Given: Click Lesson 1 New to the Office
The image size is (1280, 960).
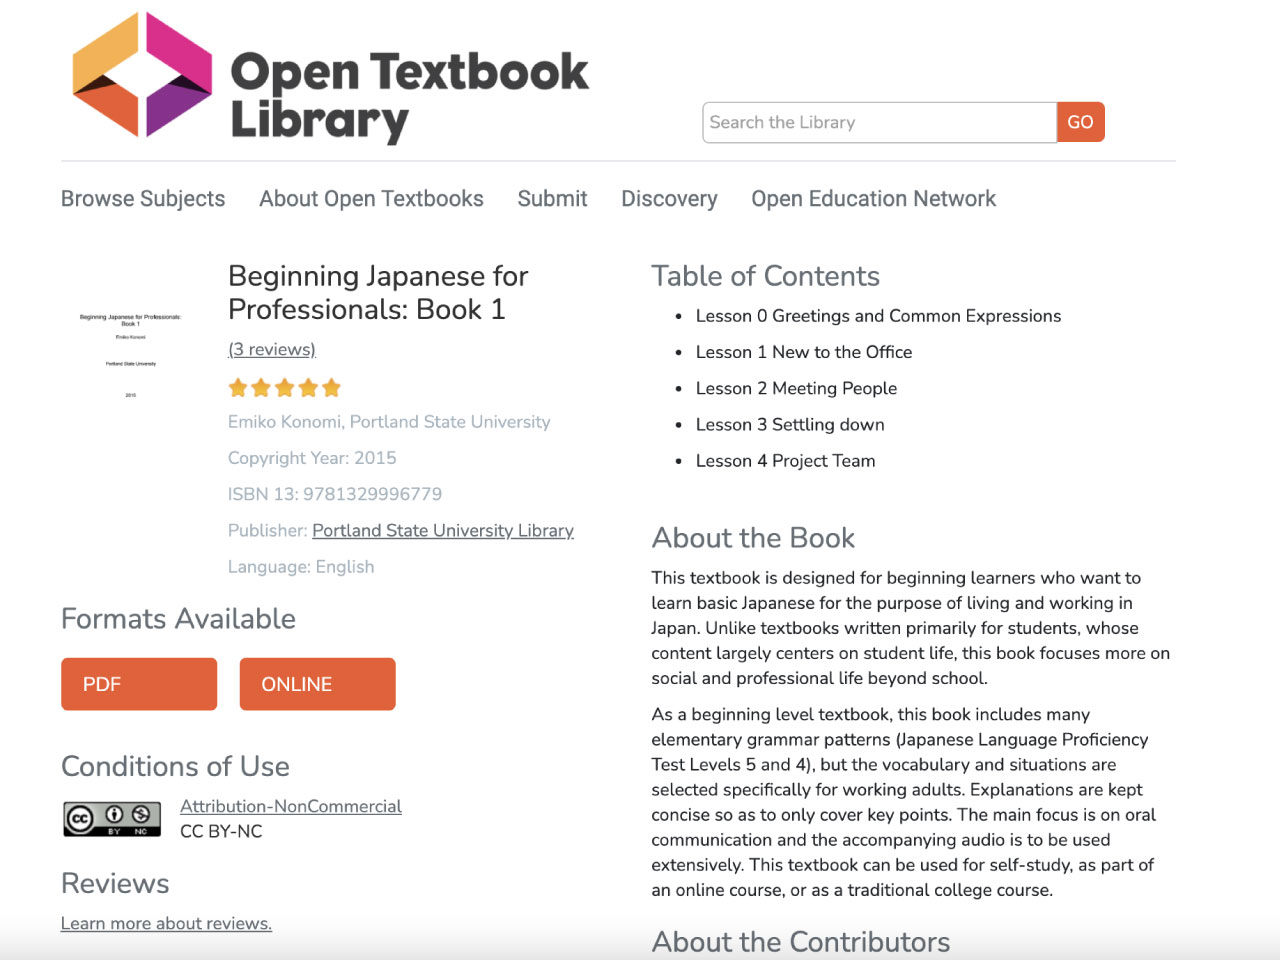Looking at the screenshot, I should tap(804, 352).
